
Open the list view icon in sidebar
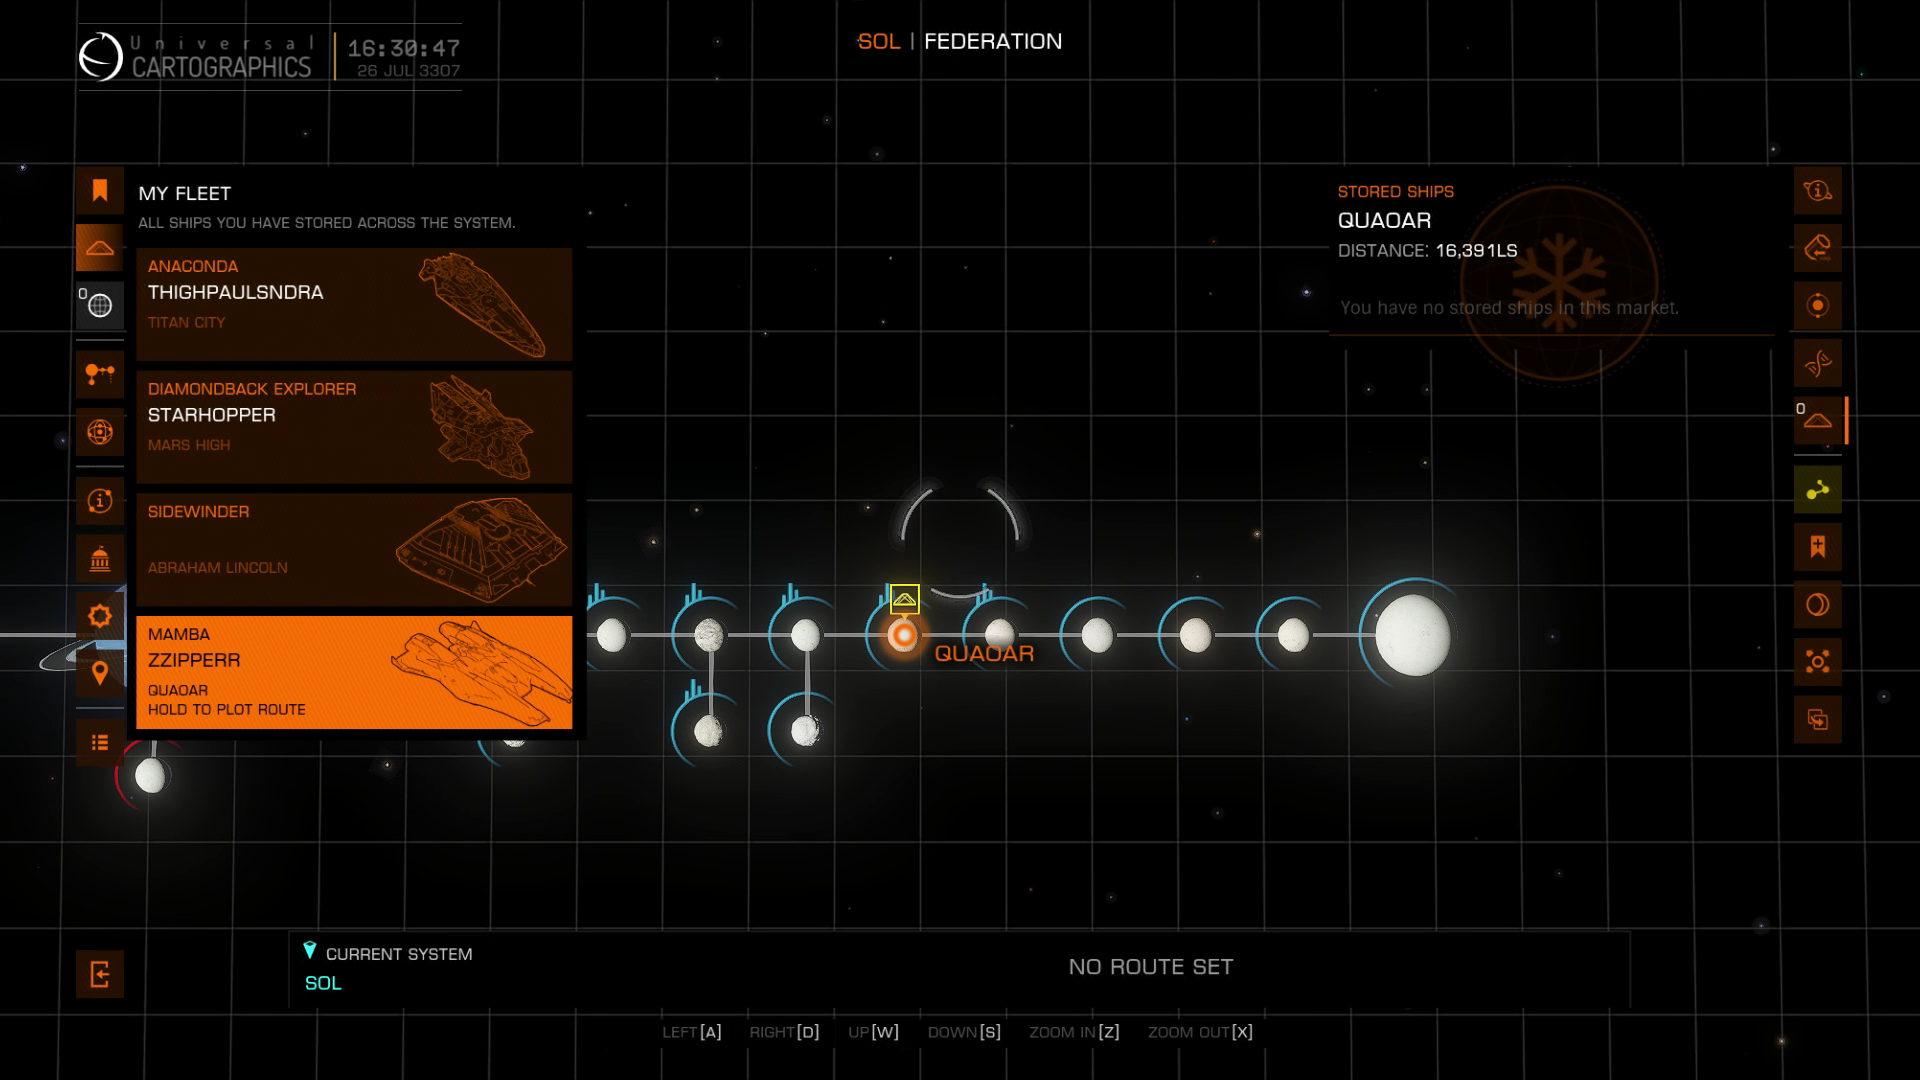(x=100, y=742)
